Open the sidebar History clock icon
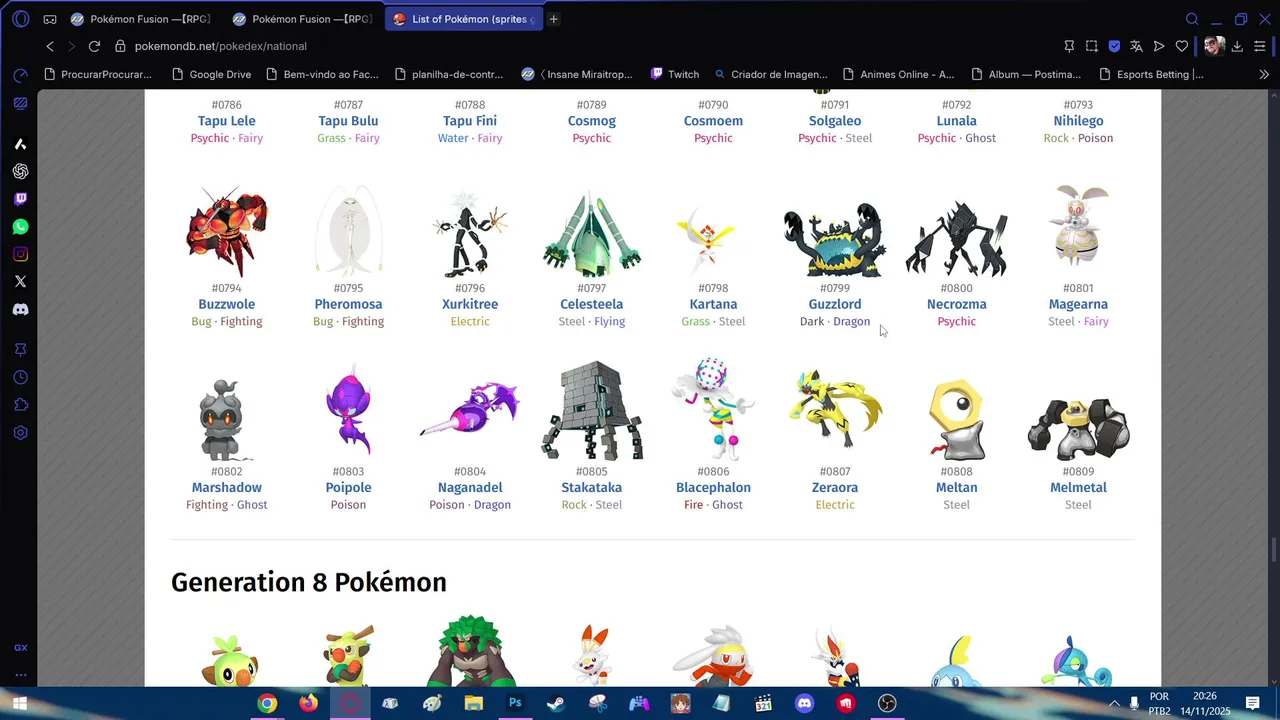Image resolution: width=1280 pixels, height=720 pixels. point(20,377)
